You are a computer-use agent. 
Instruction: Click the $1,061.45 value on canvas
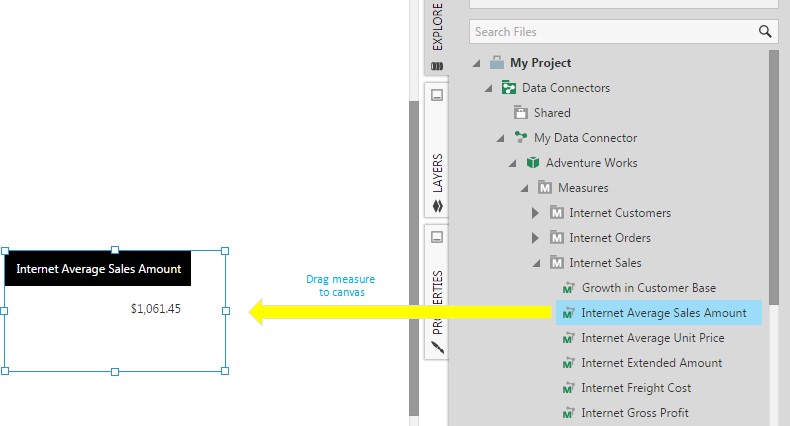coord(155,309)
